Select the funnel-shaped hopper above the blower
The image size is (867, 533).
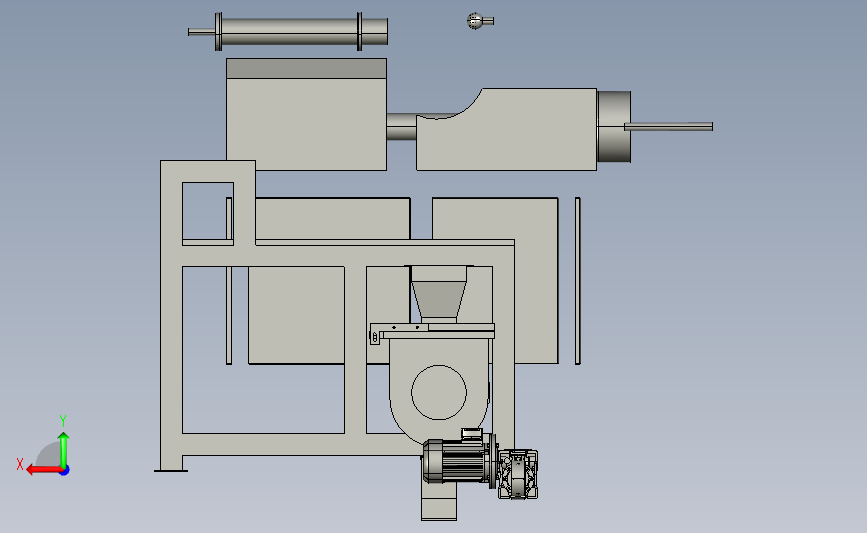438,294
